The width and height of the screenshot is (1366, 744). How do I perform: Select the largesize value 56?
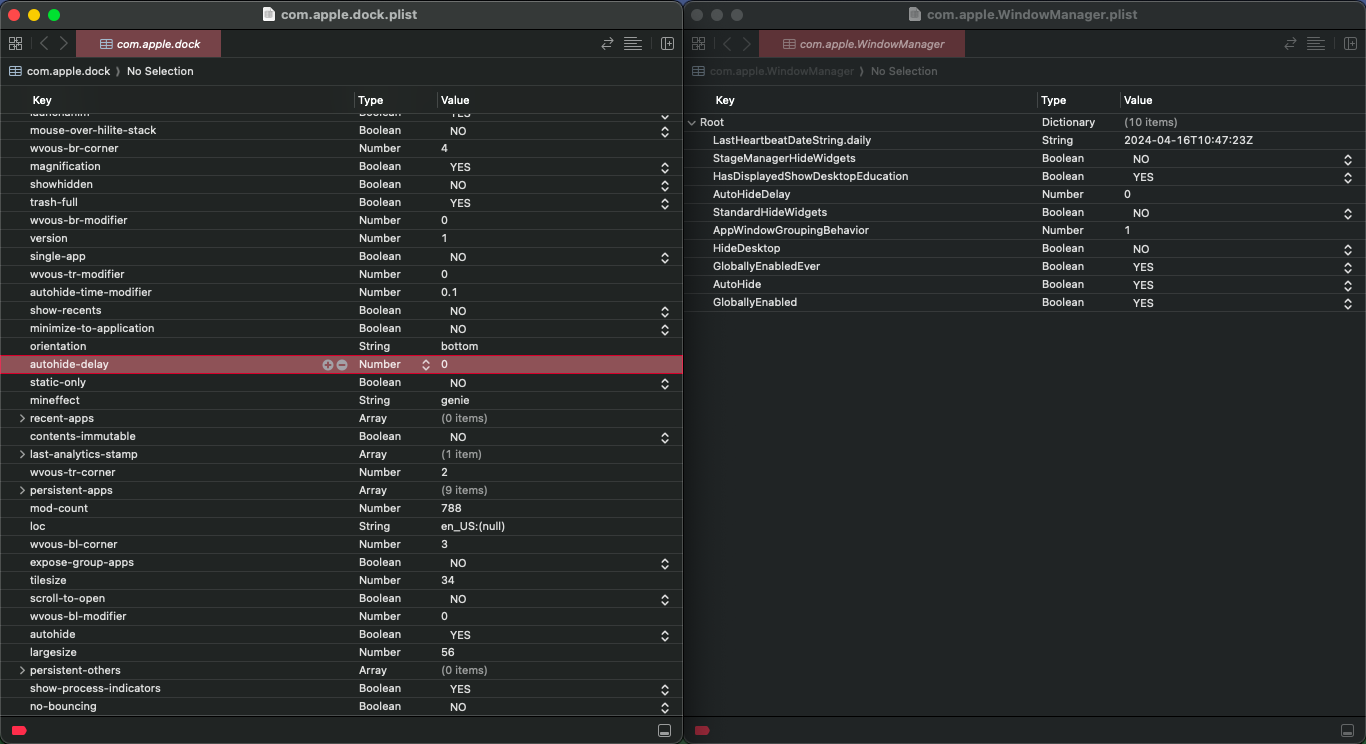448,652
